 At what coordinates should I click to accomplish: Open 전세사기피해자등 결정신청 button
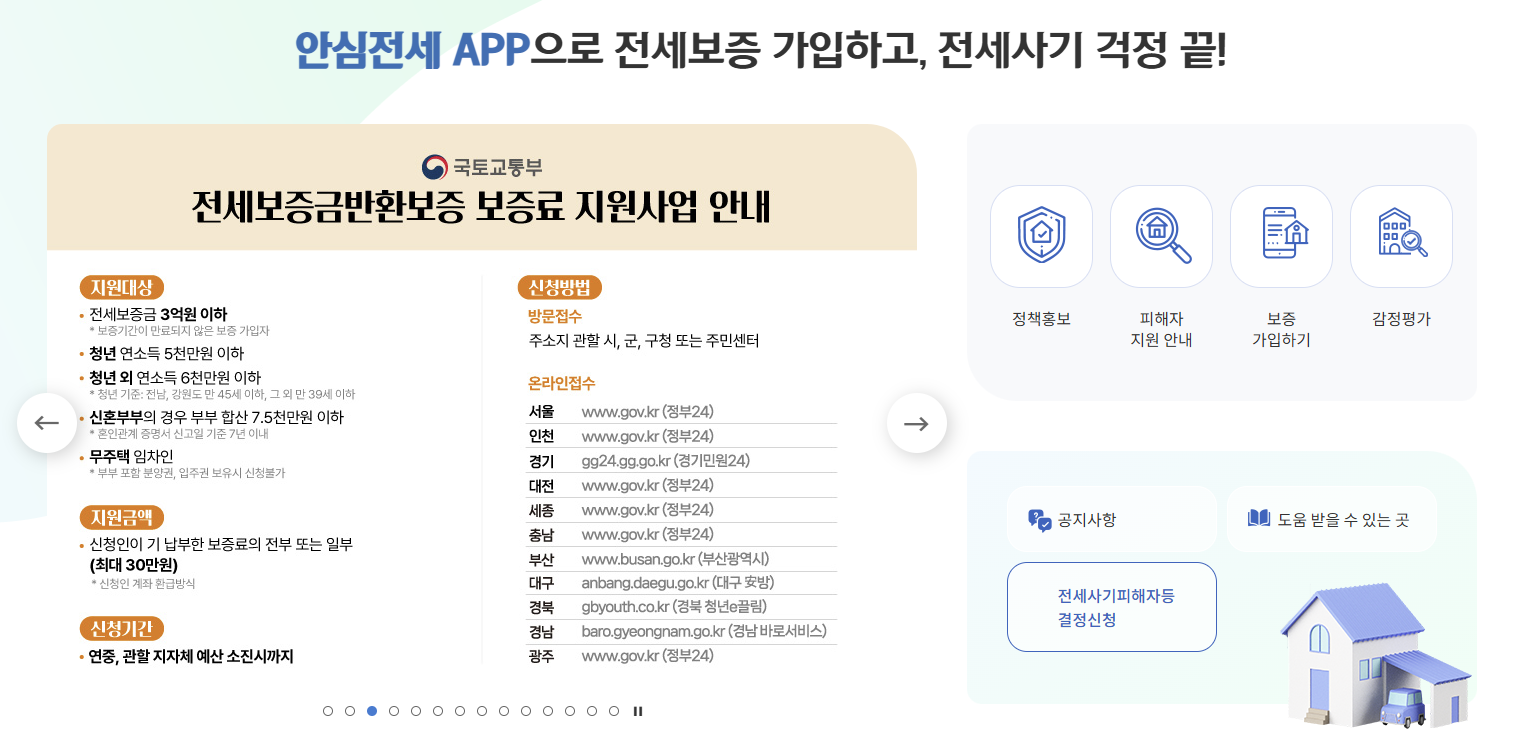pos(1111,607)
